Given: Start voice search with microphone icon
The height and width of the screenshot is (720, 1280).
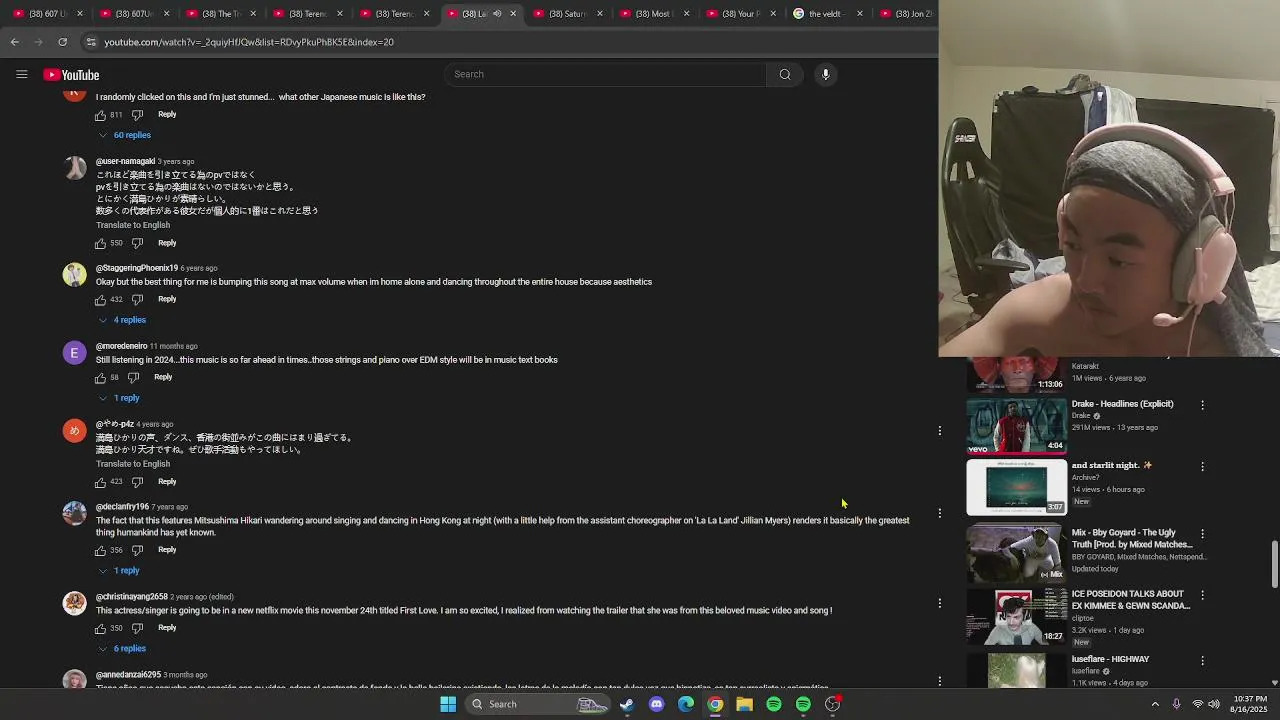Looking at the screenshot, I should pyautogui.click(x=825, y=74).
